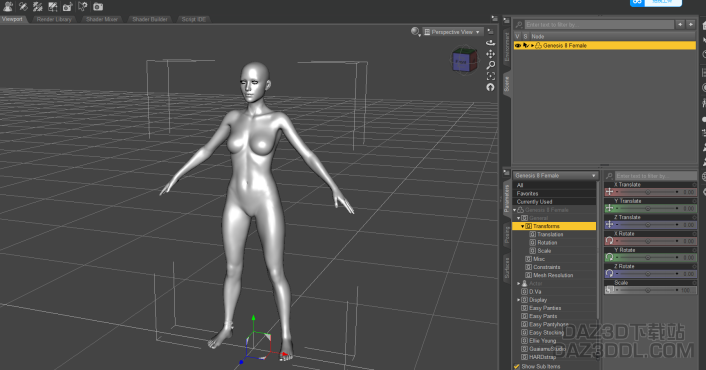Image resolution: width=706 pixels, height=370 pixels.
Task: Open the Environment side tab
Action: coord(507,46)
